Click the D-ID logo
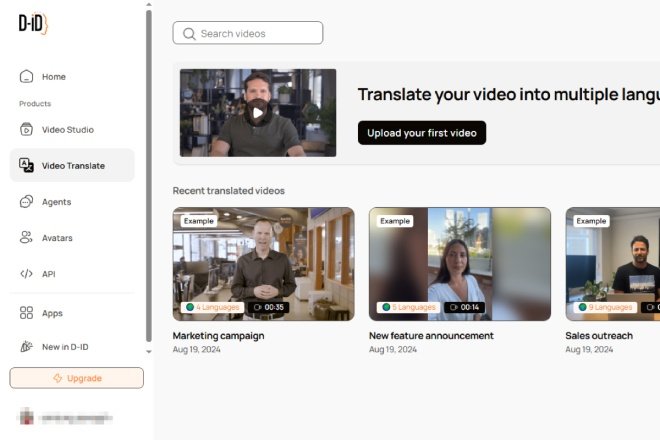The height and width of the screenshot is (440, 660). coord(33,23)
